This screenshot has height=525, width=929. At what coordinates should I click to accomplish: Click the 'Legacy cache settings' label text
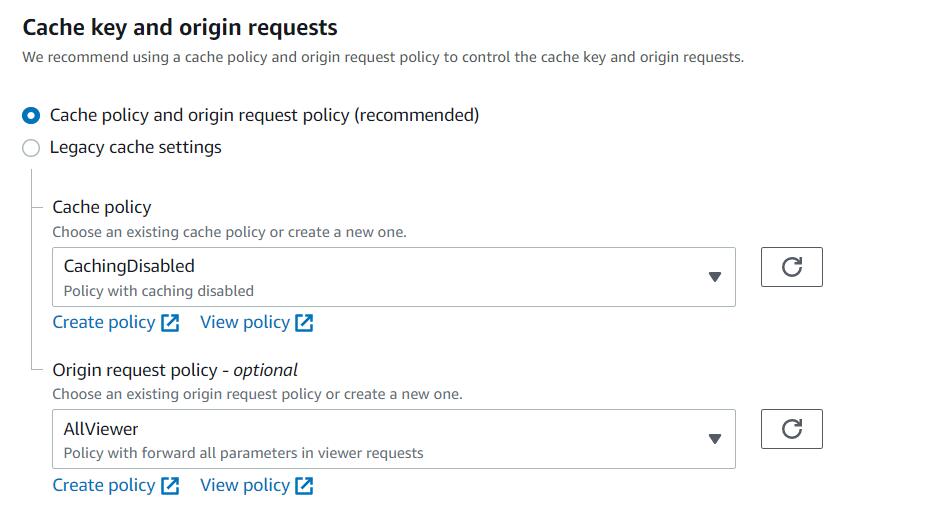[x=135, y=148]
